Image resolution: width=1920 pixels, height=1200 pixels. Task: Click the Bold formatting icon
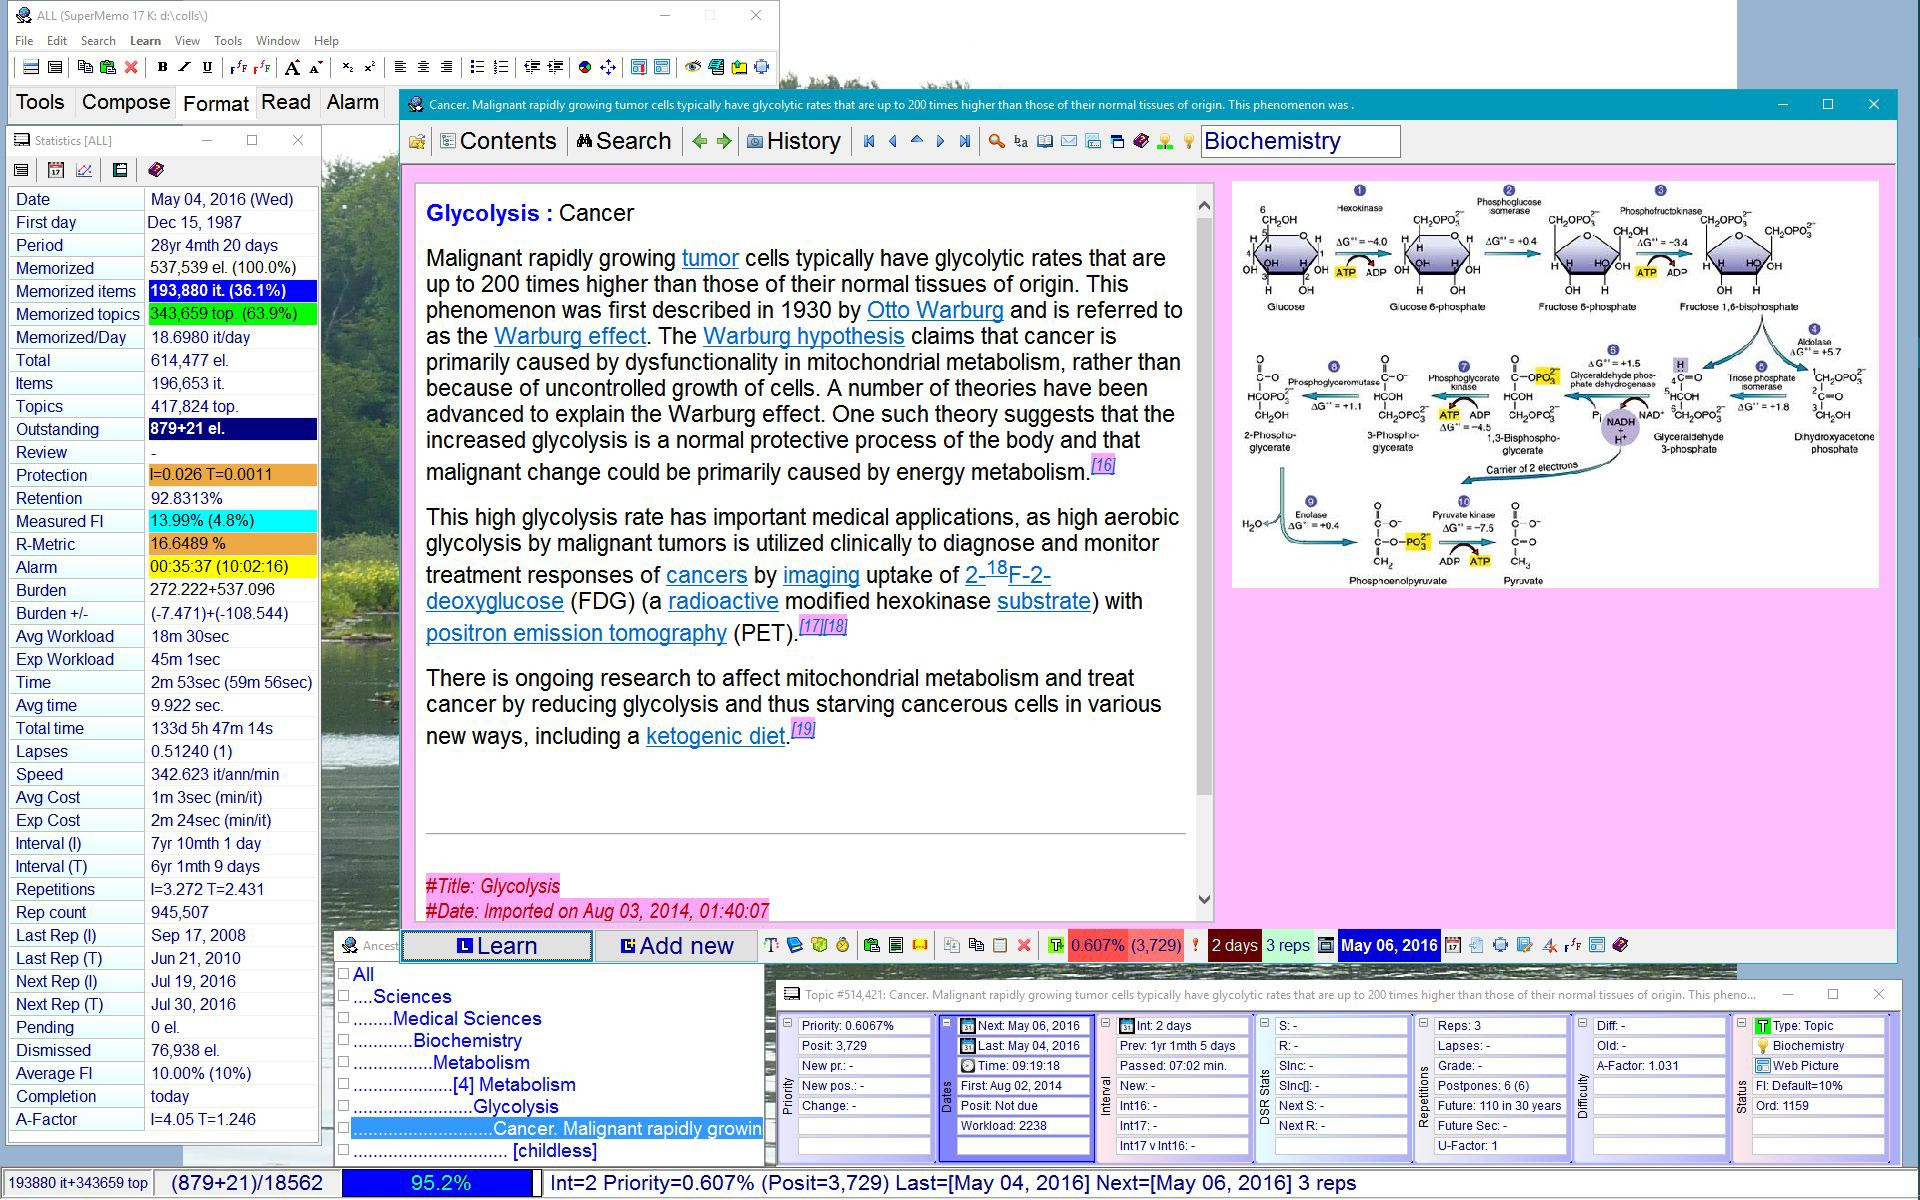pos(161,67)
